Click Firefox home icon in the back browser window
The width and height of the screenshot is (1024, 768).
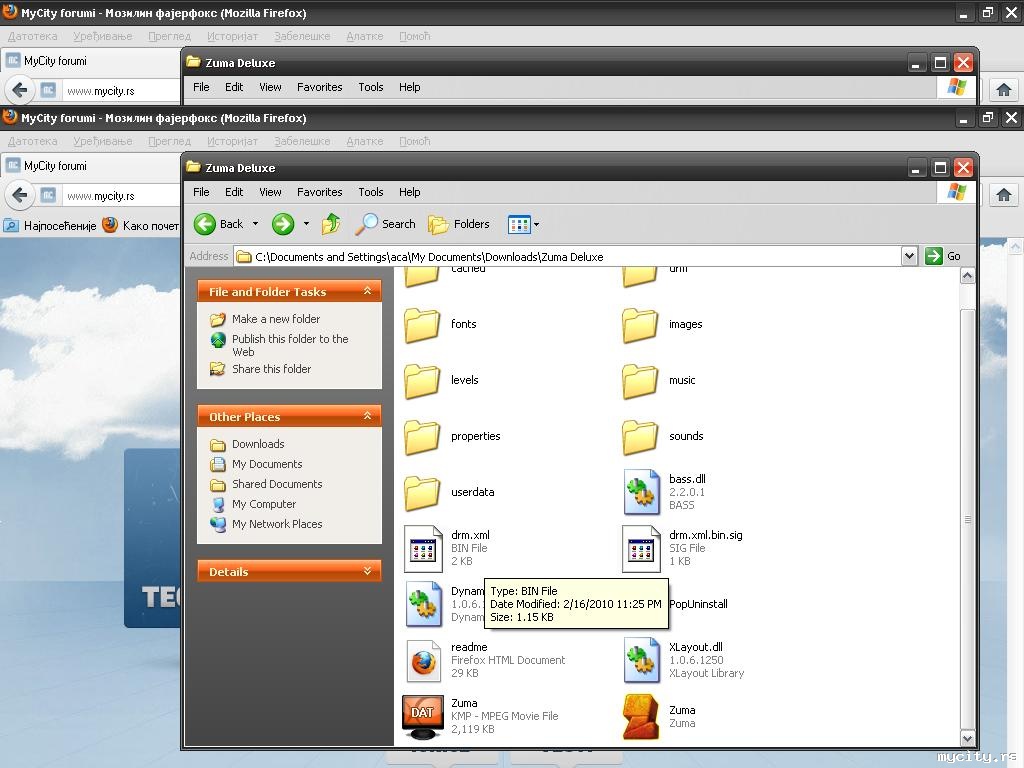click(x=1004, y=89)
